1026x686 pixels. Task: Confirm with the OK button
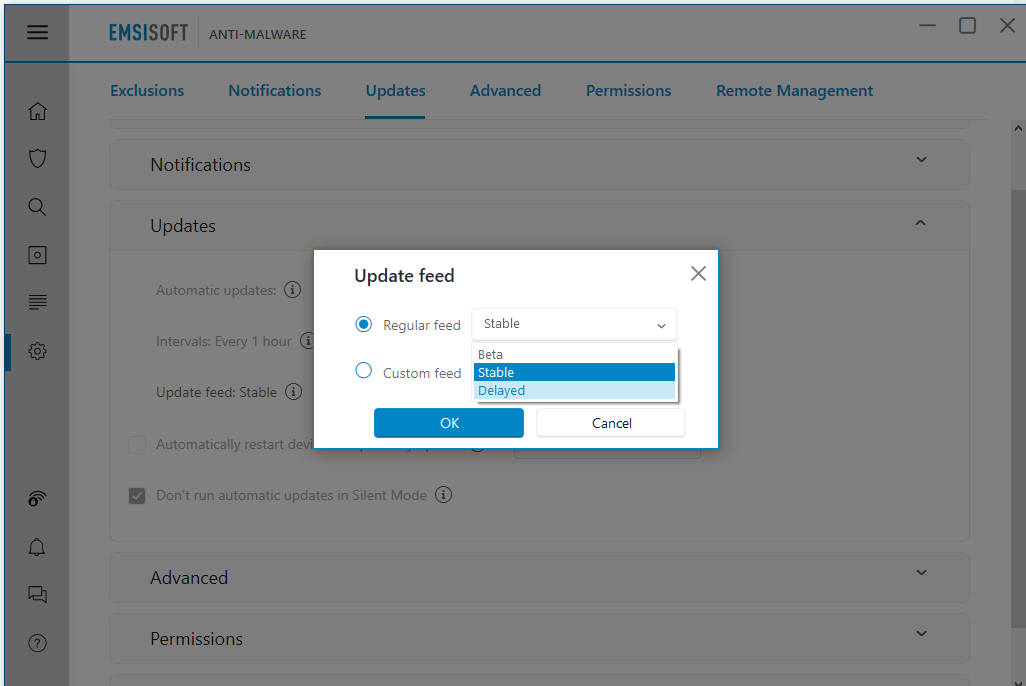(449, 423)
